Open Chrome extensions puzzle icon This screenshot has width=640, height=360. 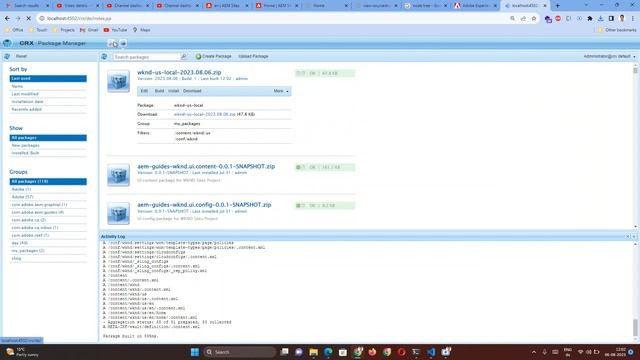coord(590,18)
